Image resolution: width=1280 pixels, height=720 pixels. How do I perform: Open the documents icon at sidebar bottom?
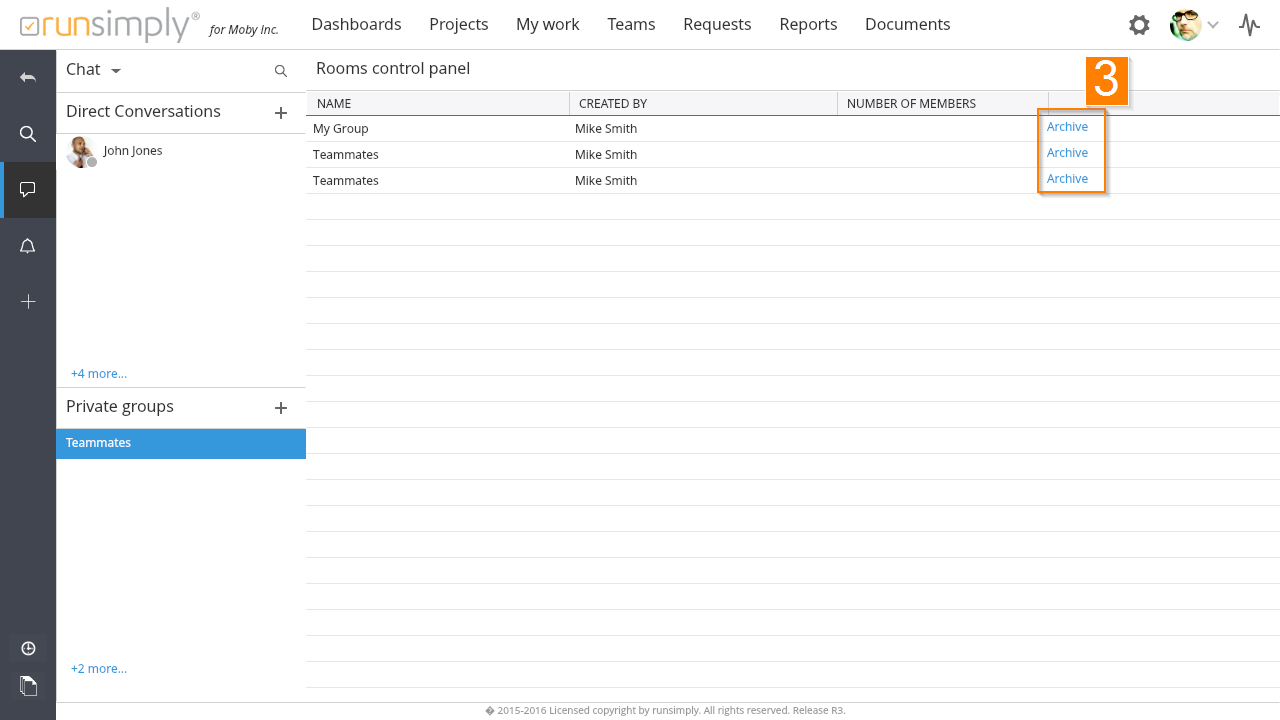click(28, 685)
